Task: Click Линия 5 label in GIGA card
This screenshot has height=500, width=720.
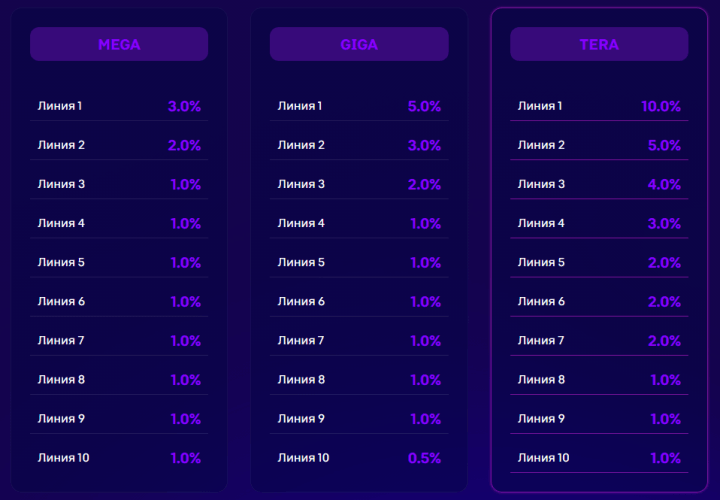Action: tap(301, 262)
